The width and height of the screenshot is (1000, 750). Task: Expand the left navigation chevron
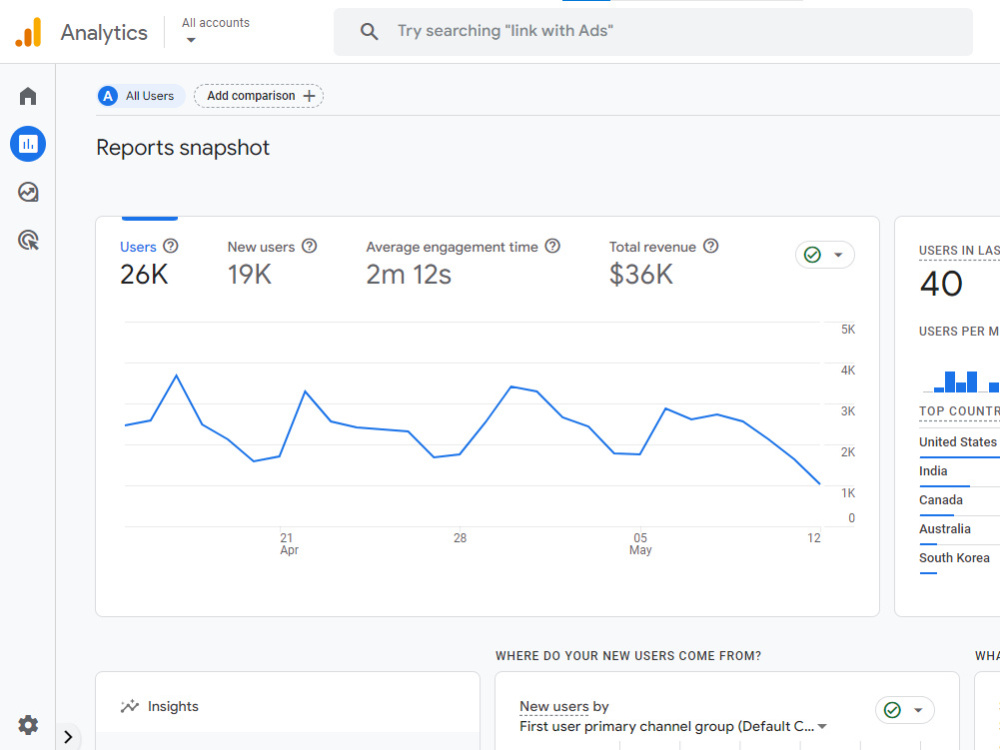(68, 737)
